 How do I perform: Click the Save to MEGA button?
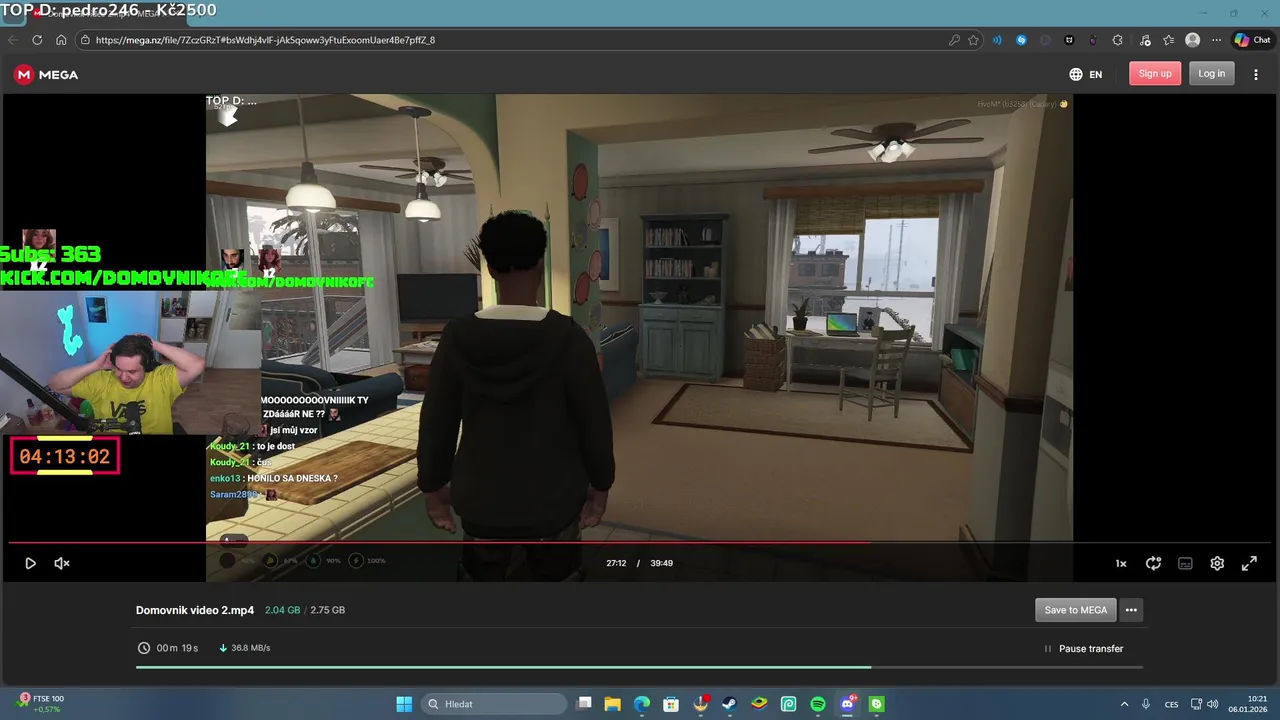pyautogui.click(x=1075, y=610)
